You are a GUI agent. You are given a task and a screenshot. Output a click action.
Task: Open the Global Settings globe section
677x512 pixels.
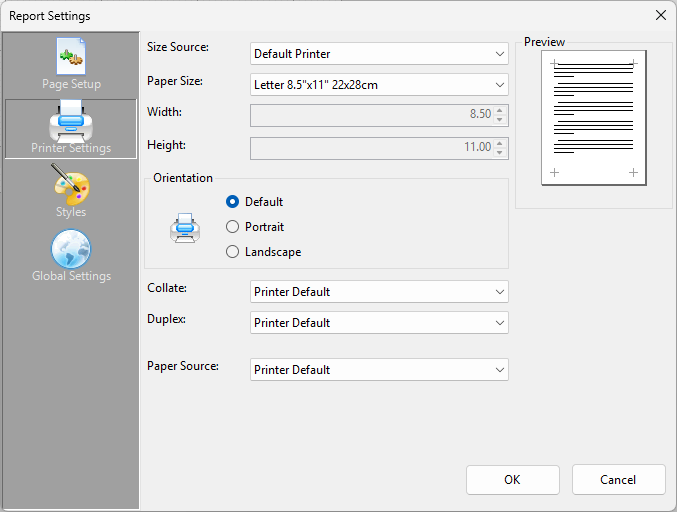(x=71, y=255)
